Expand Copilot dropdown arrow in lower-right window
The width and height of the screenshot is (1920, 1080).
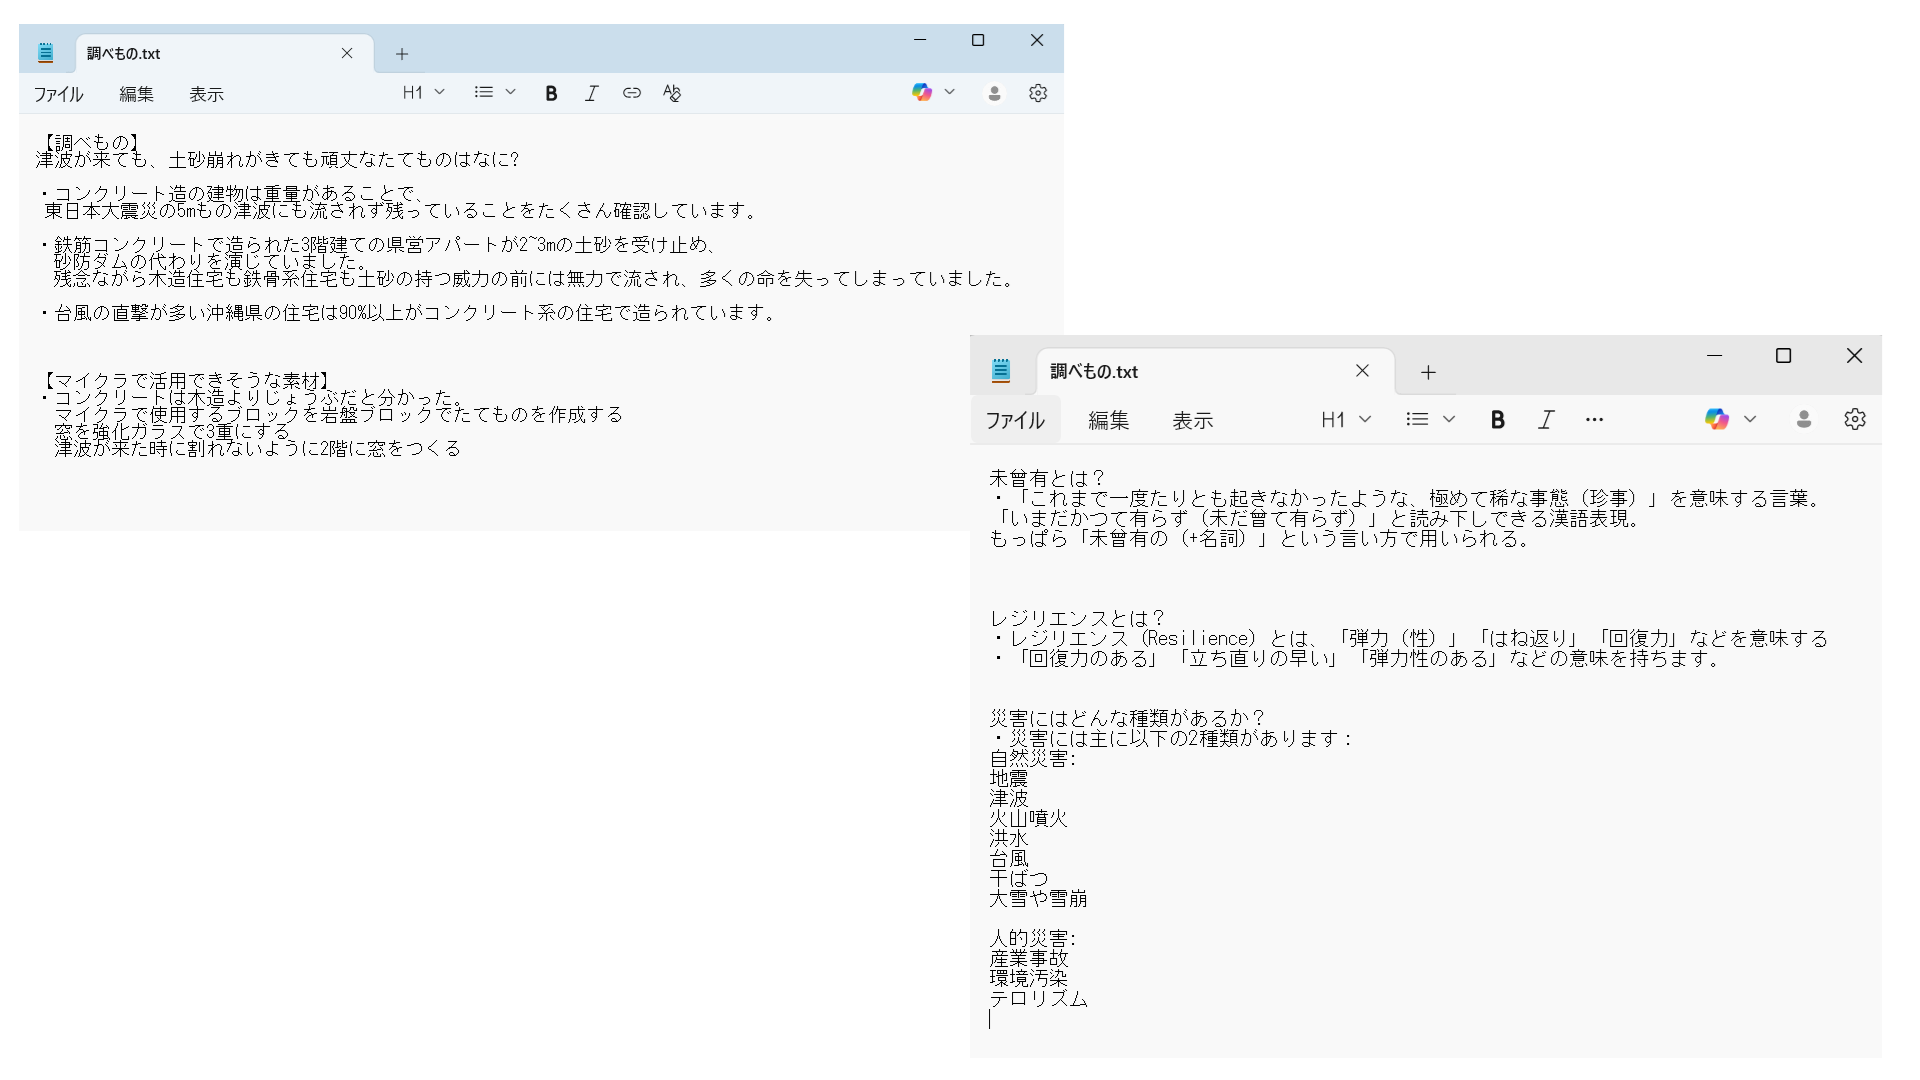(1750, 419)
